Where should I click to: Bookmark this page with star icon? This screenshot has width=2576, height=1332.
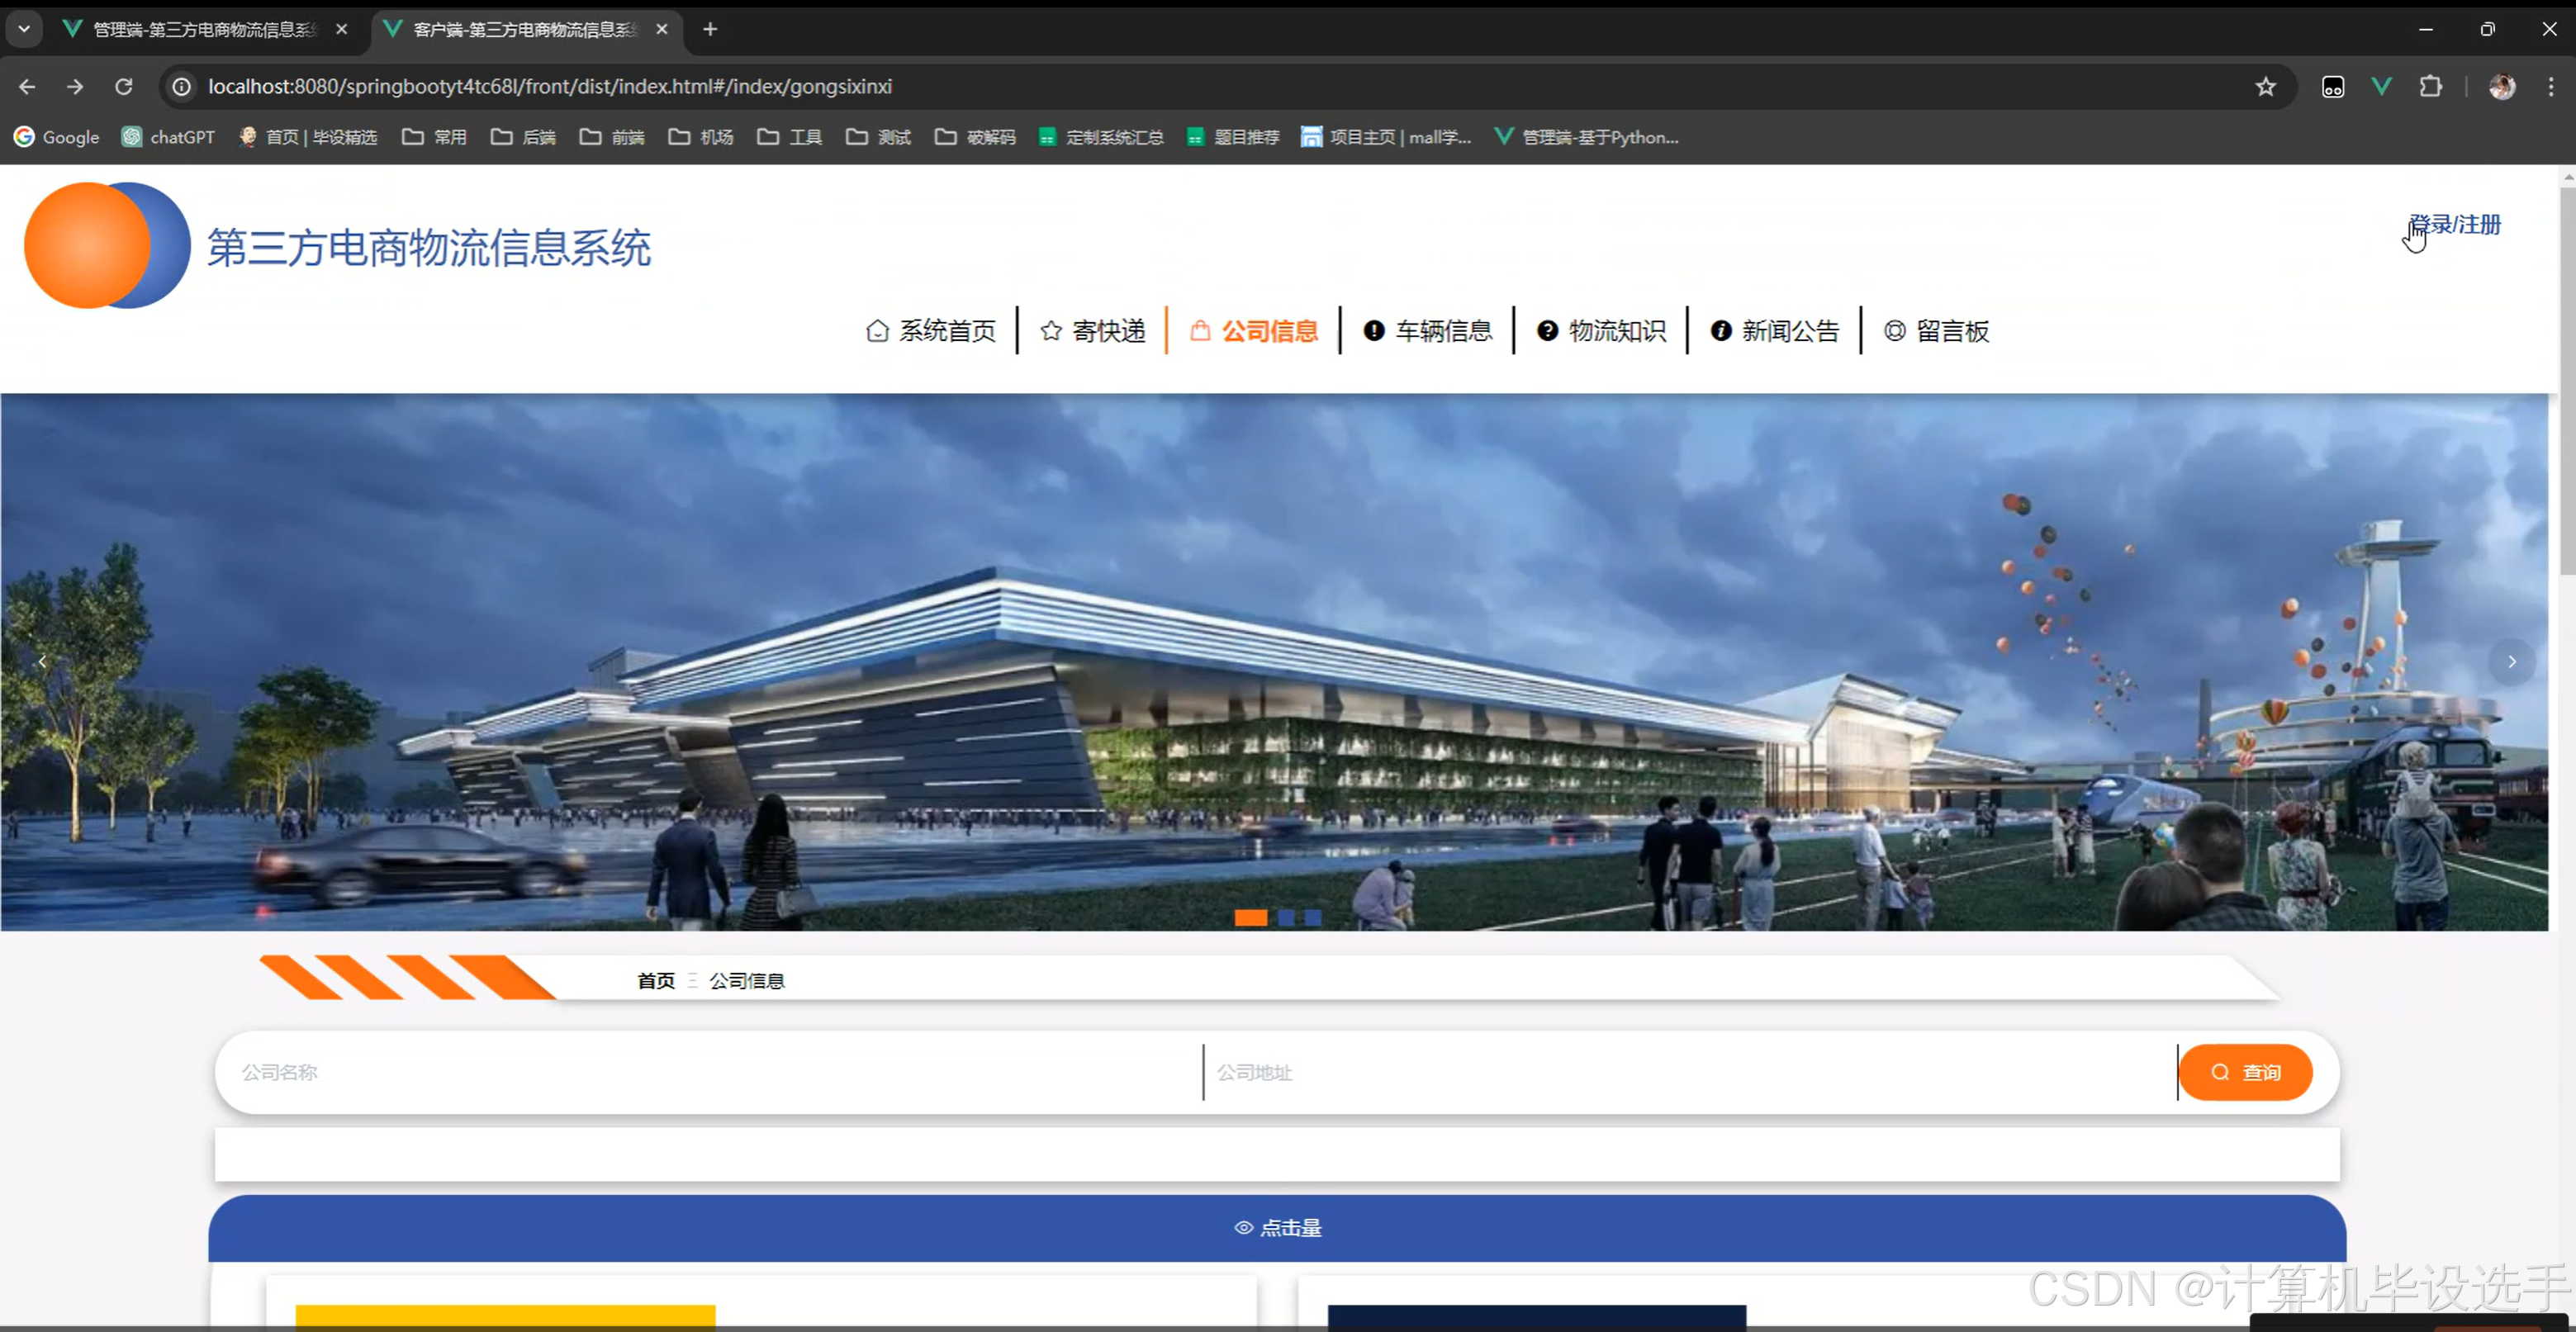2265,87
